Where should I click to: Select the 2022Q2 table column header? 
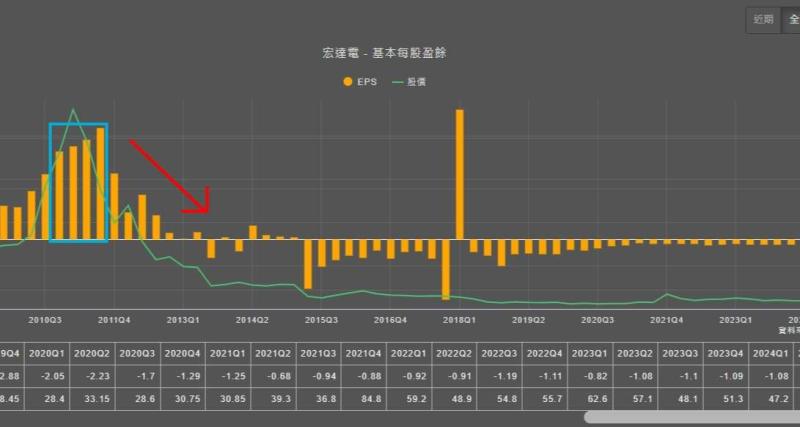(x=454, y=354)
